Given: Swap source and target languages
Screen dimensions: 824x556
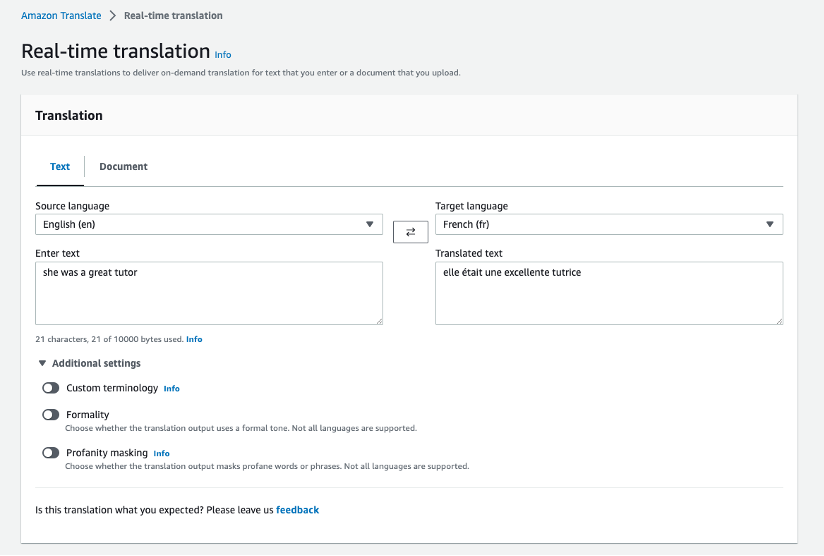Looking at the screenshot, I should click(410, 232).
